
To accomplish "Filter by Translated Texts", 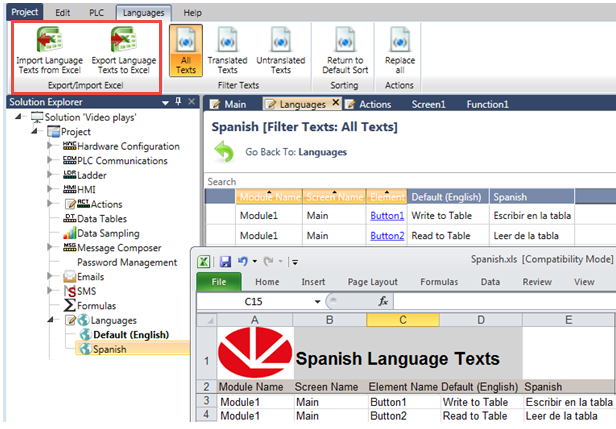I will (228, 41).
